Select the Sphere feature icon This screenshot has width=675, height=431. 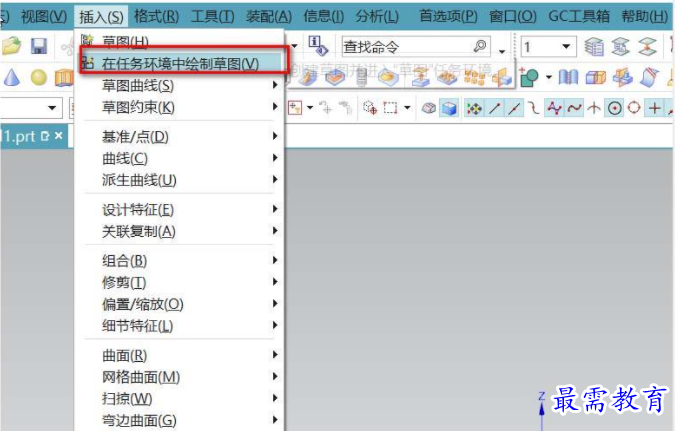pyautogui.click(x=39, y=78)
